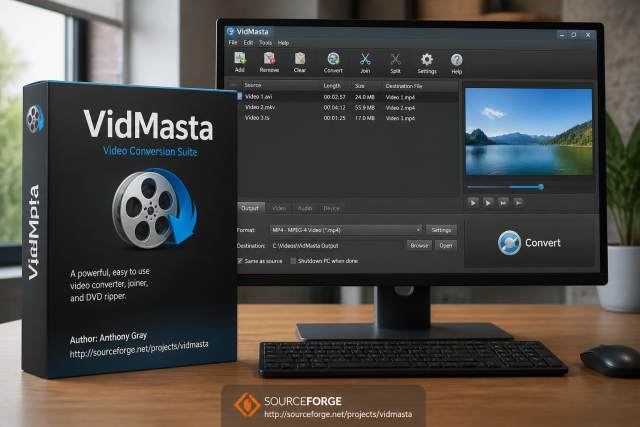640x427 pixels.
Task: Expand the Format MP4 dropdown
Action: pyautogui.click(x=346, y=230)
